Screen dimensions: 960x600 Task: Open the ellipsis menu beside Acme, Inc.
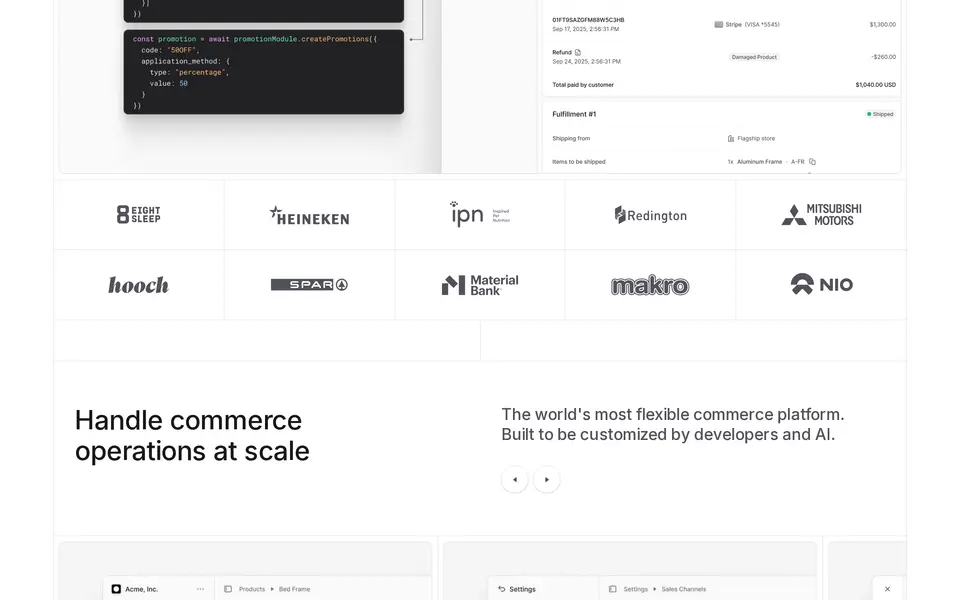point(200,589)
